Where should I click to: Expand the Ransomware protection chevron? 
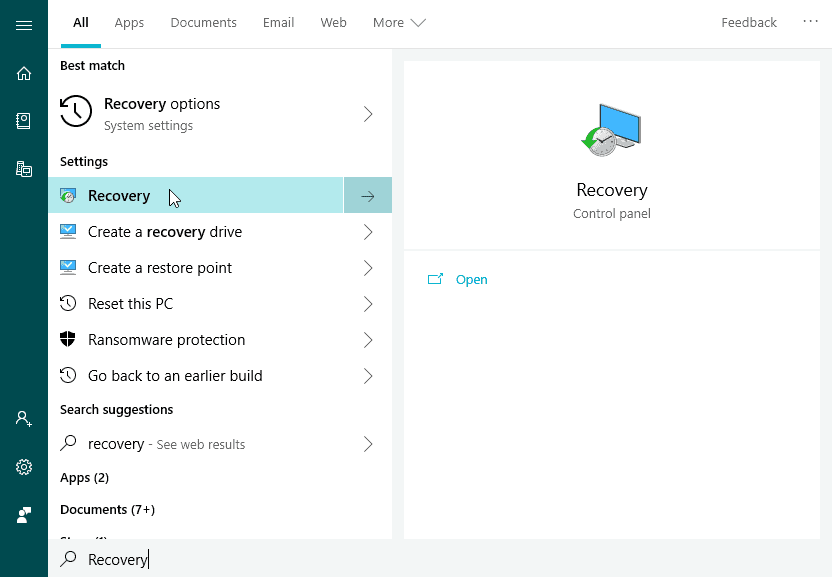[x=368, y=340]
